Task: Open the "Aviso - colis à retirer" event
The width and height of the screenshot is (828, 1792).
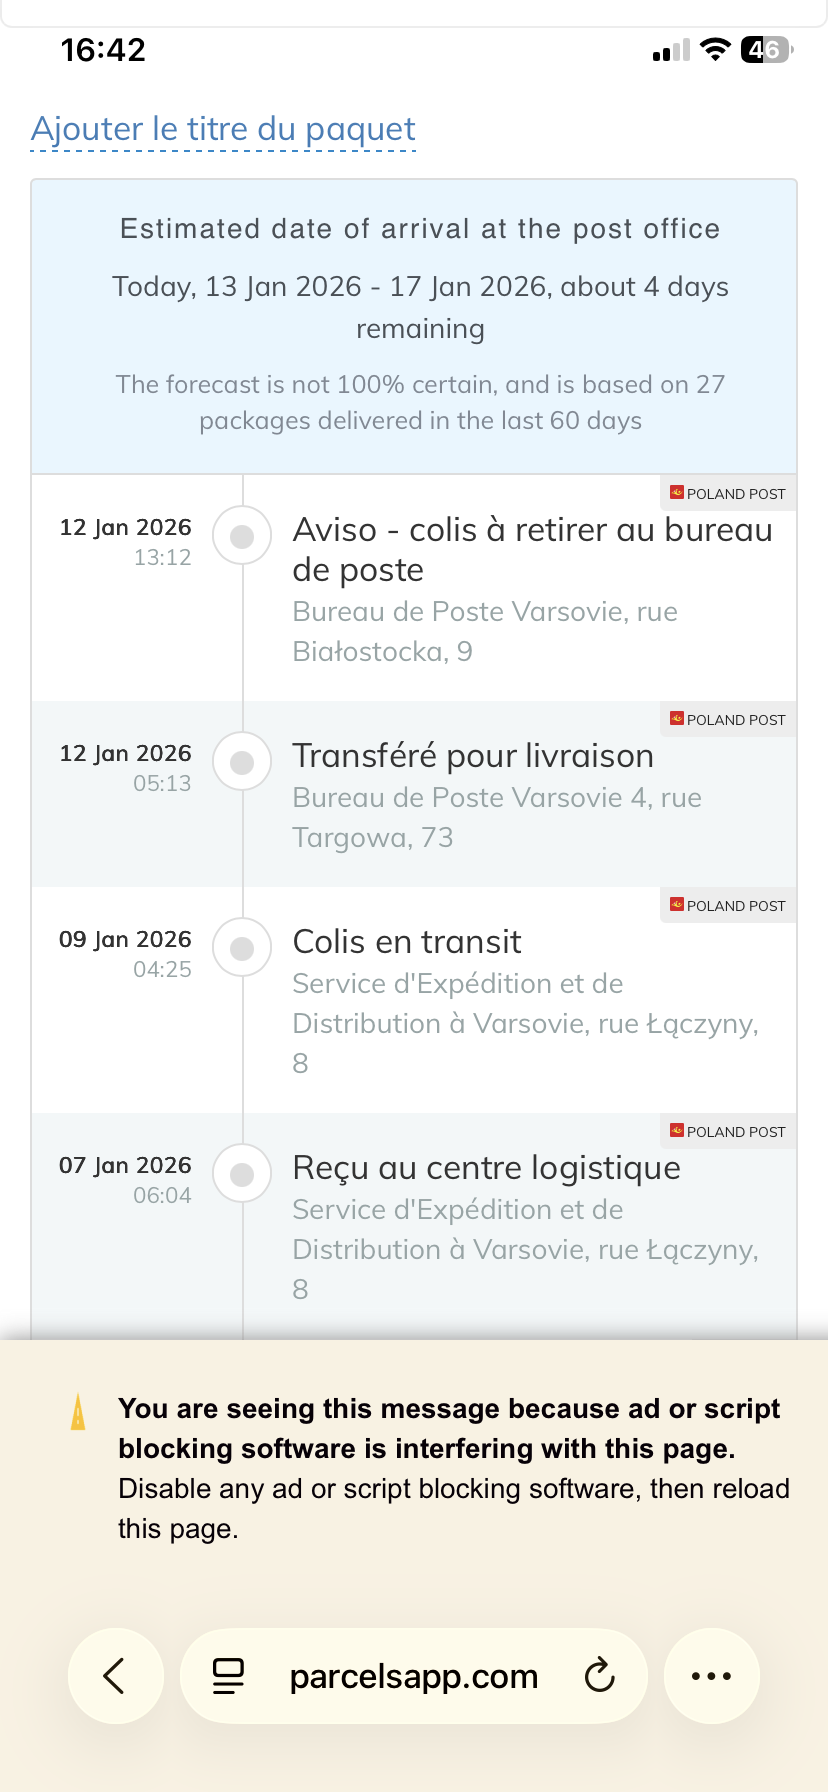Action: click(532, 549)
